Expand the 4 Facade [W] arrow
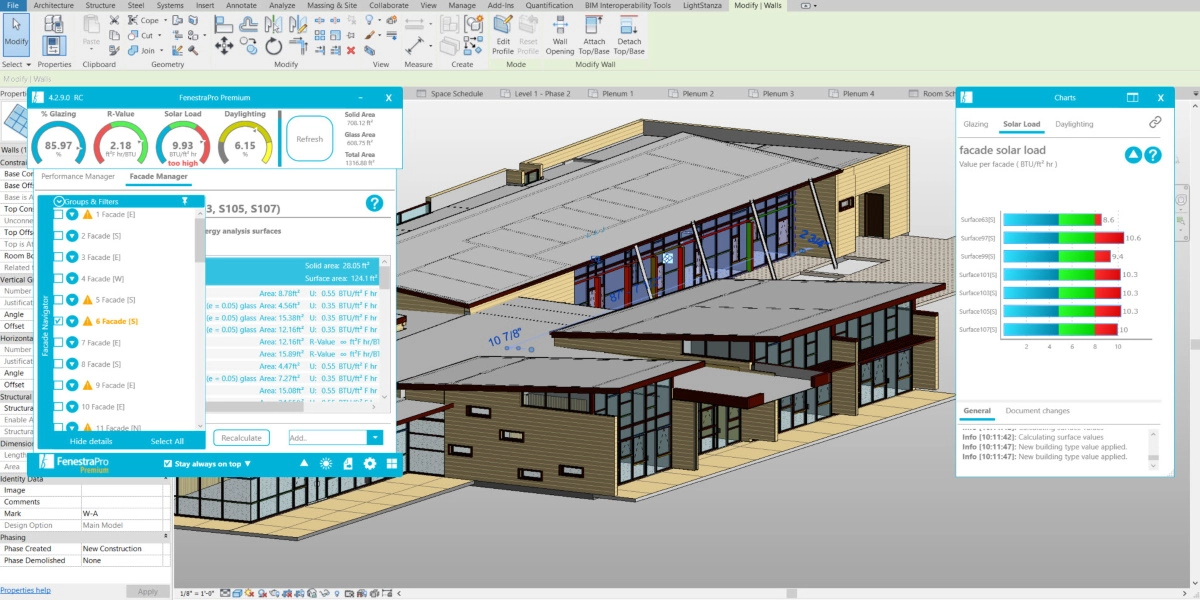Image resolution: width=1200 pixels, height=600 pixels. coord(72,279)
